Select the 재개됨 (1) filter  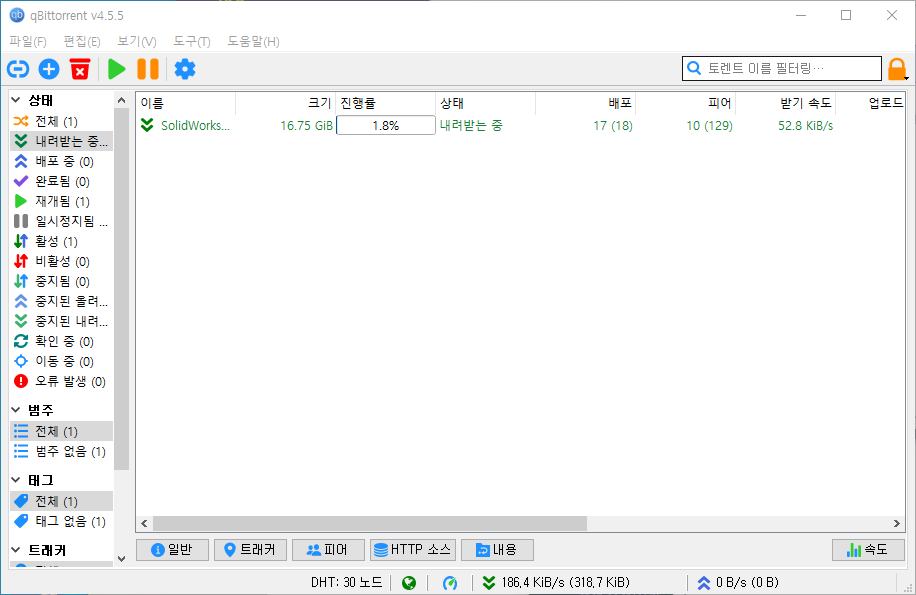[61, 201]
